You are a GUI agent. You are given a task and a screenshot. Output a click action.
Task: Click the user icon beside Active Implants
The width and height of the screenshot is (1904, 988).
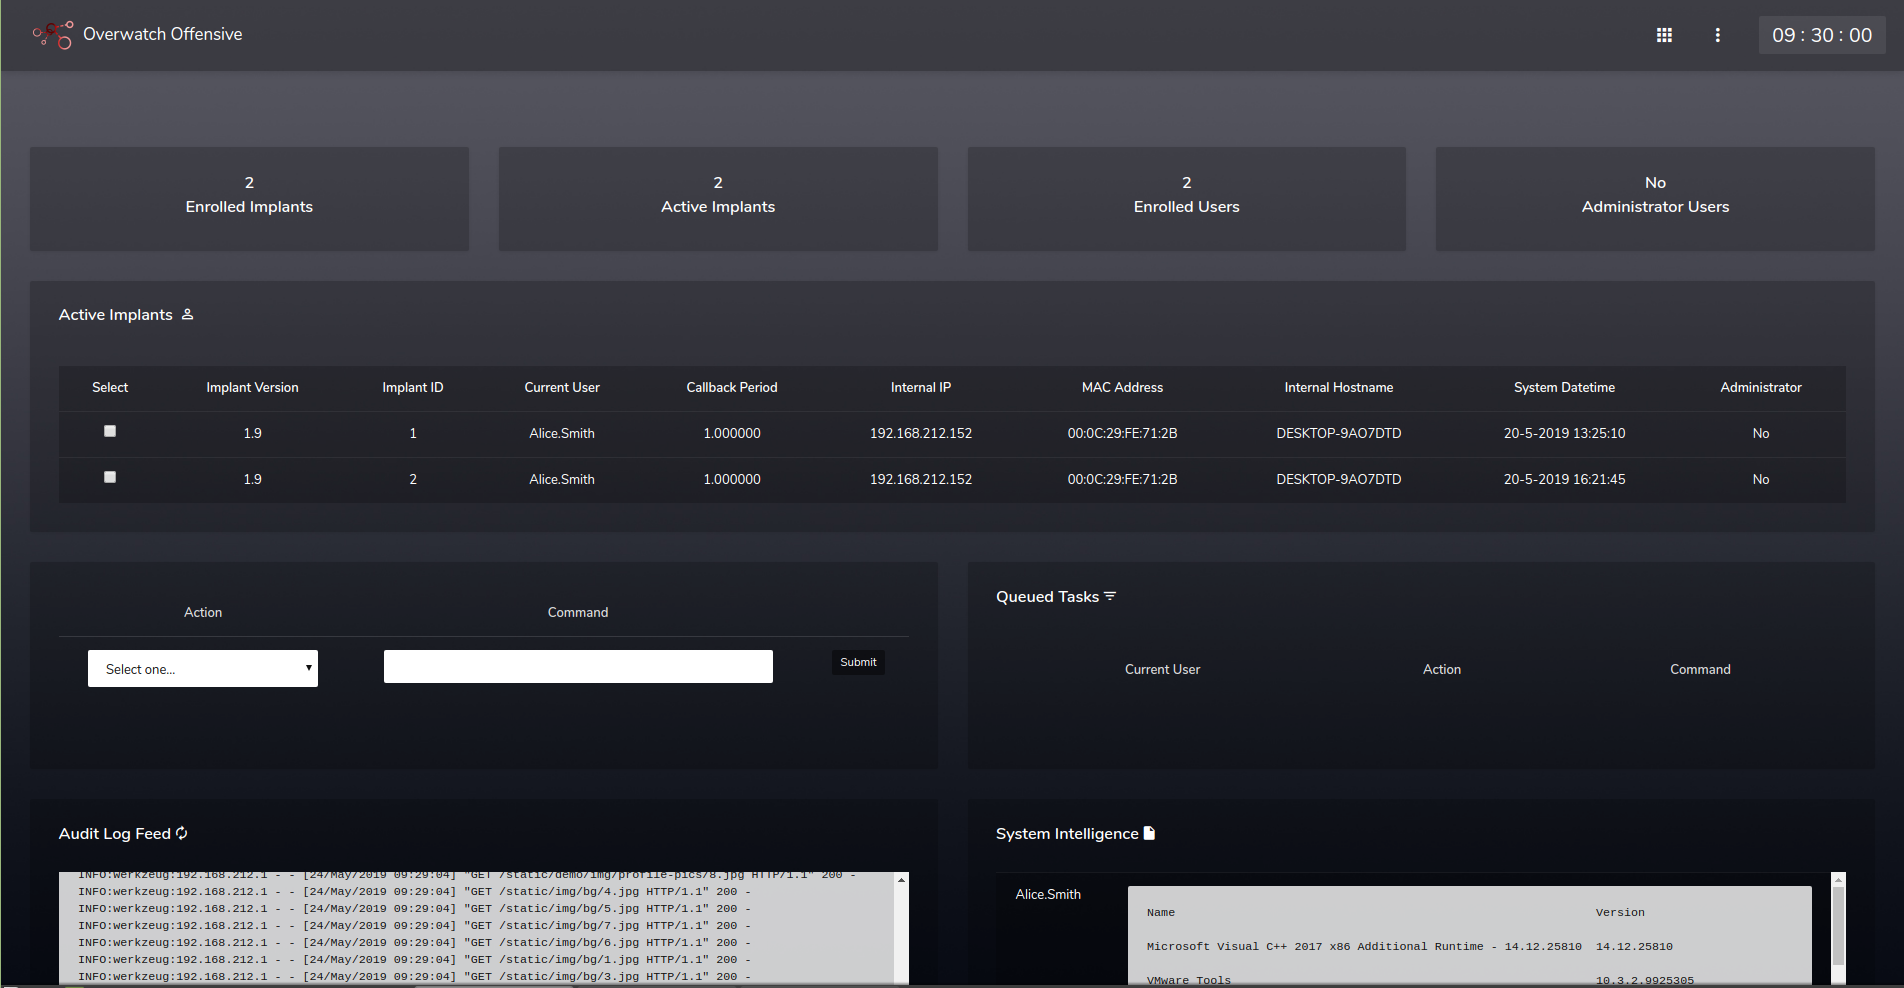pyautogui.click(x=187, y=314)
